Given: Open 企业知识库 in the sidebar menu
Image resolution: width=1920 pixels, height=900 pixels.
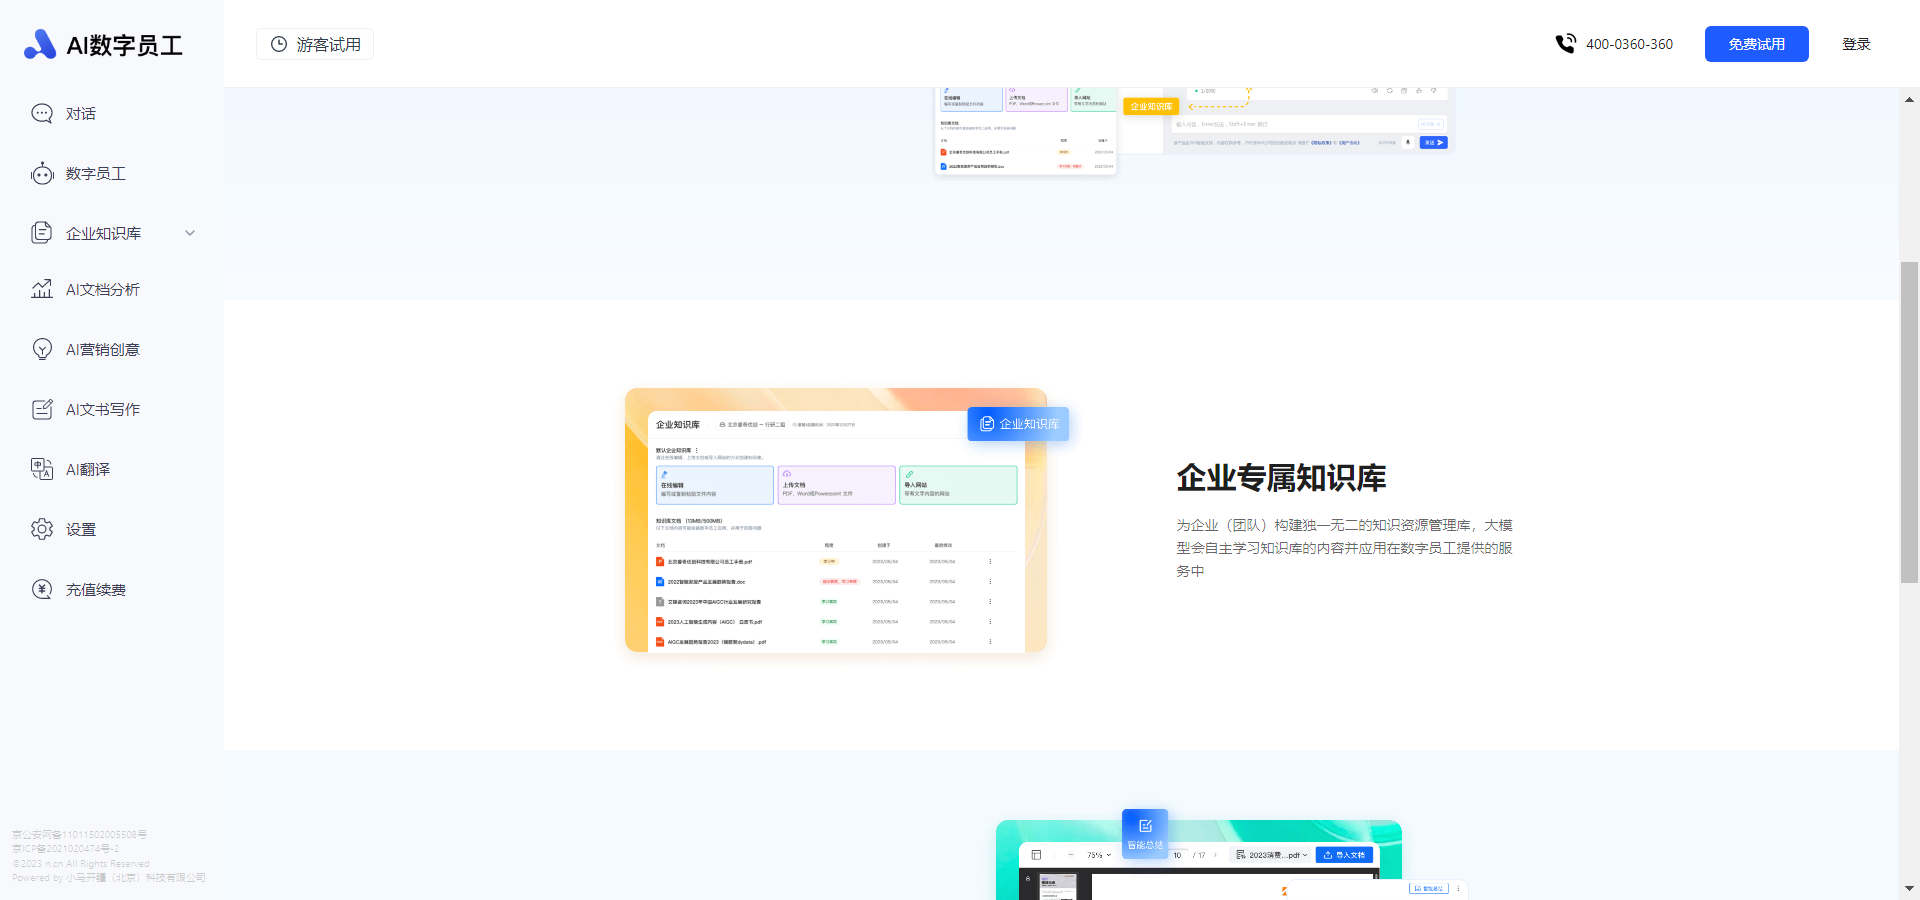Looking at the screenshot, I should [x=103, y=233].
